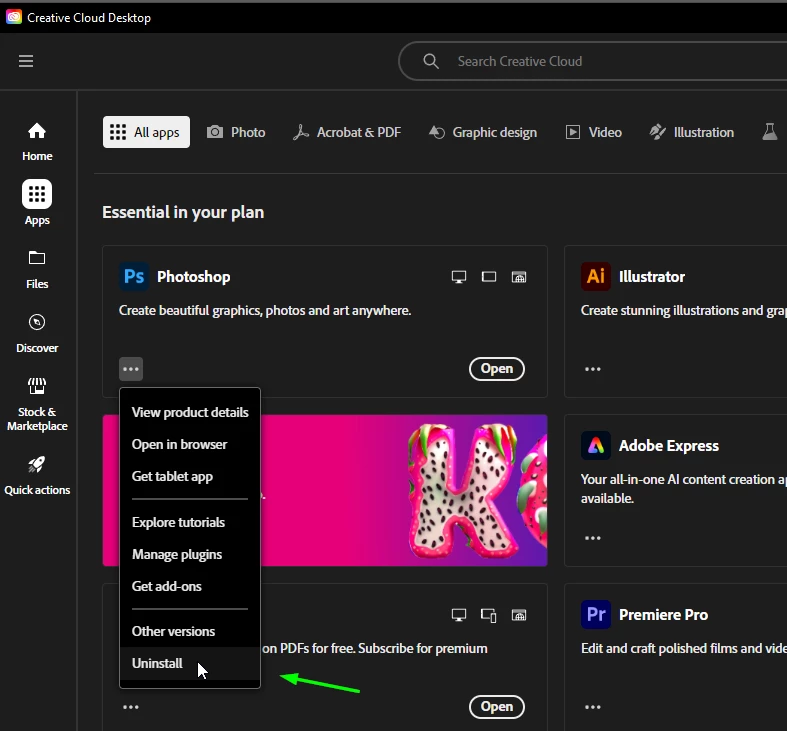This screenshot has height=731, width=787.
Task: Click the Photoshop app title text
Action: 194,277
